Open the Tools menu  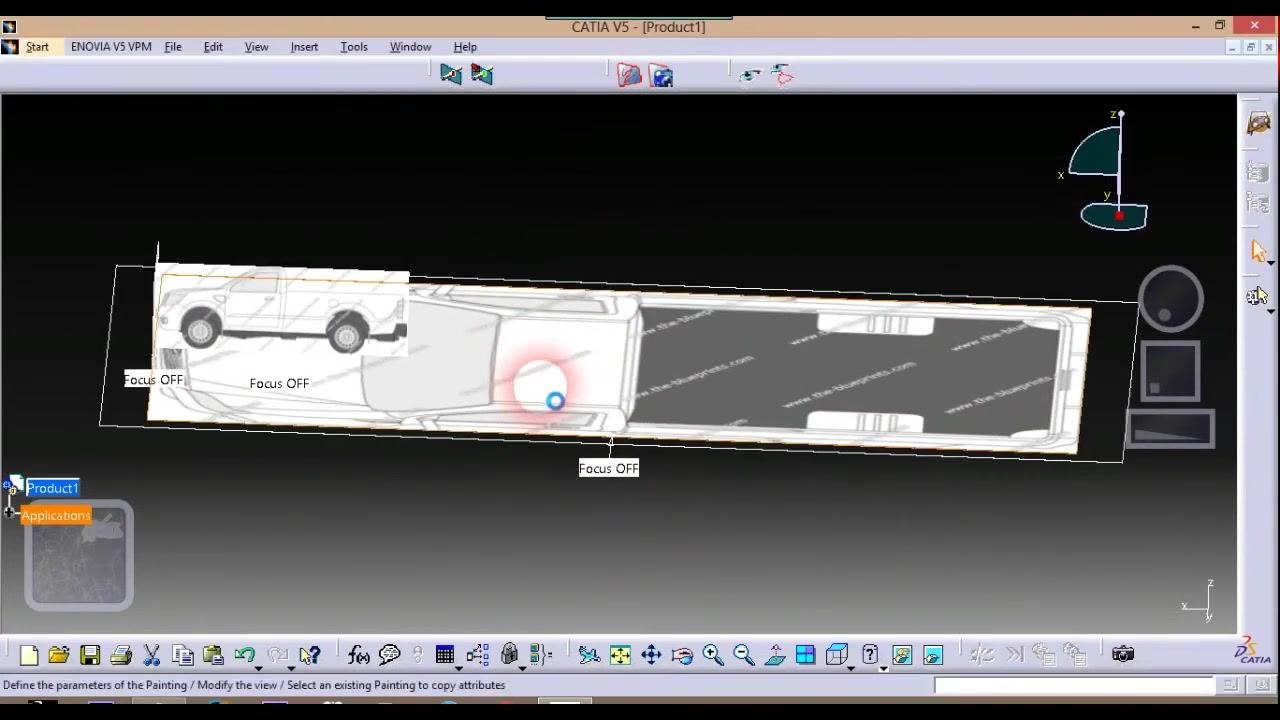[x=354, y=47]
